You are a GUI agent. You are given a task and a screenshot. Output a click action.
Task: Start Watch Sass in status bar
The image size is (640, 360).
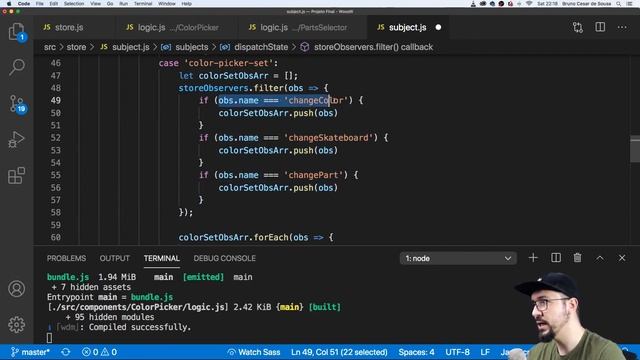(x=253, y=352)
